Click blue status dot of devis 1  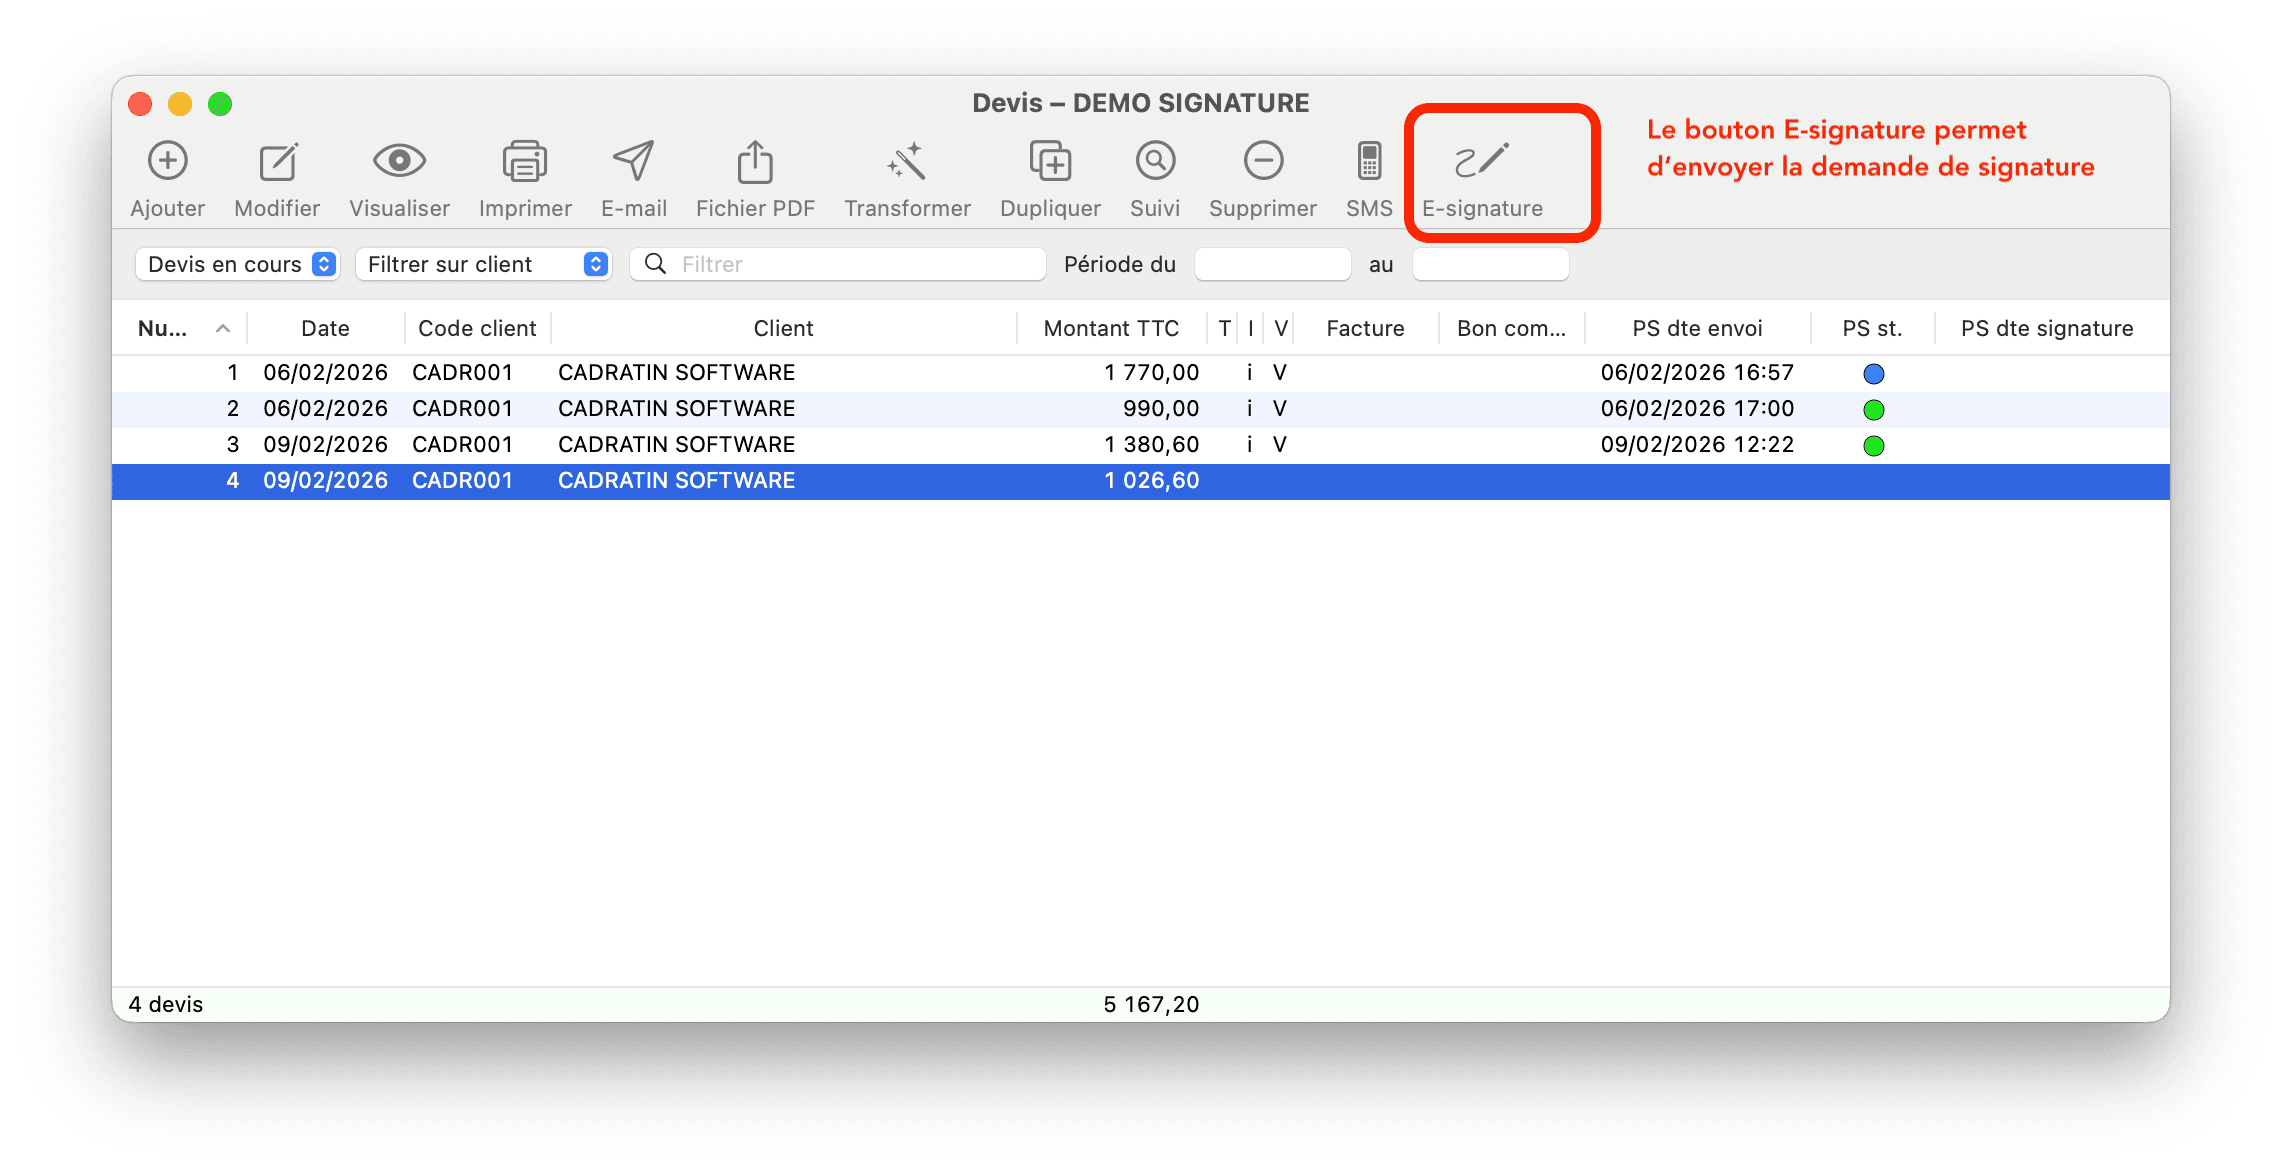click(x=1873, y=374)
